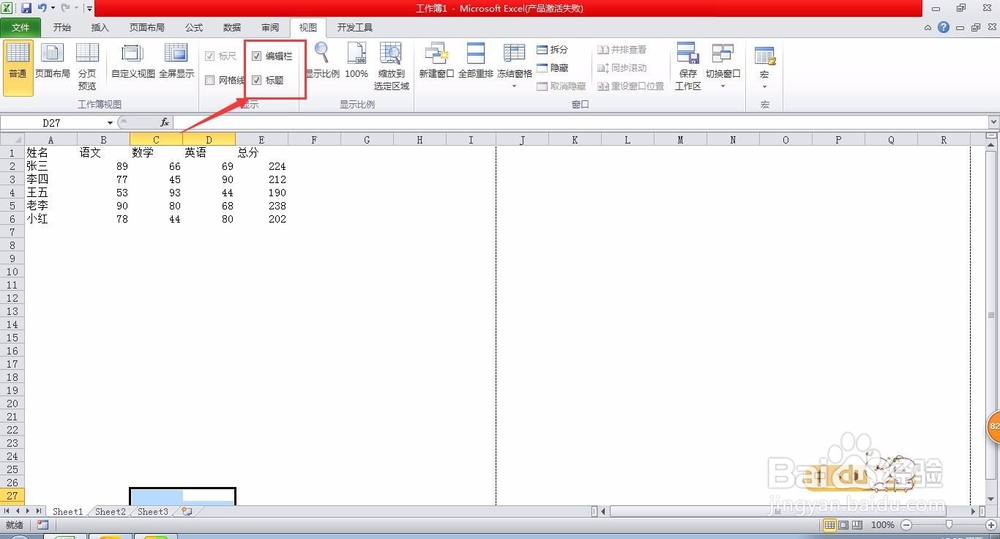This screenshot has height=539, width=1000.
Task: Open Custom Views (自定义视图)
Action: tap(133, 62)
